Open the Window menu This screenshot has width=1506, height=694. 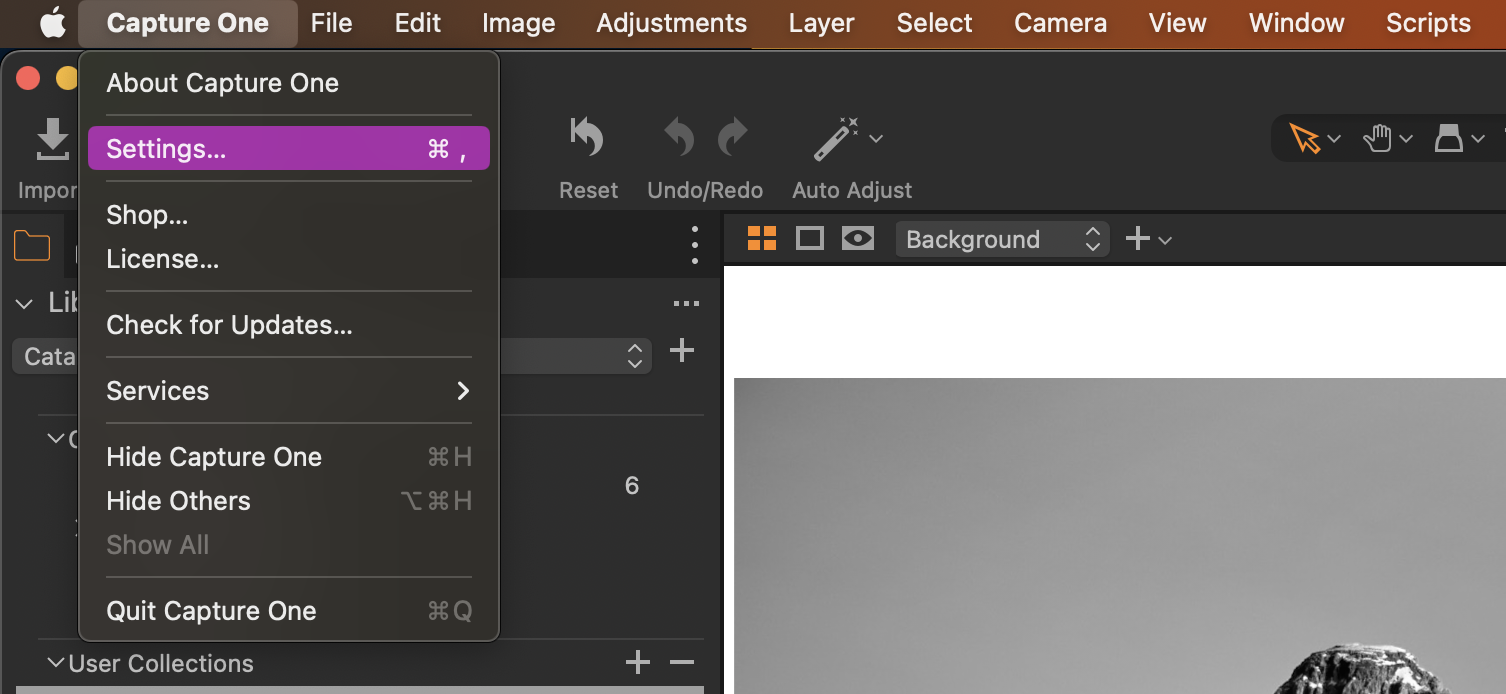pos(1296,23)
